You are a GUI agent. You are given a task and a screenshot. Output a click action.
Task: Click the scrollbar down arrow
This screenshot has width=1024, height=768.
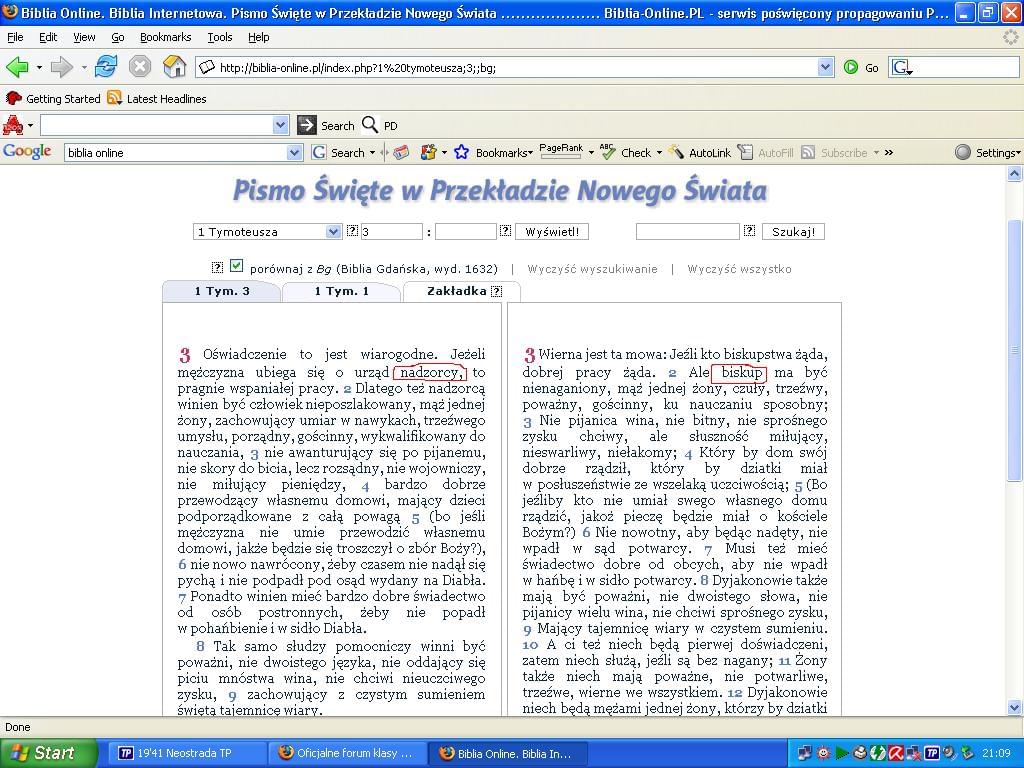pyautogui.click(x=1014, y=708)
